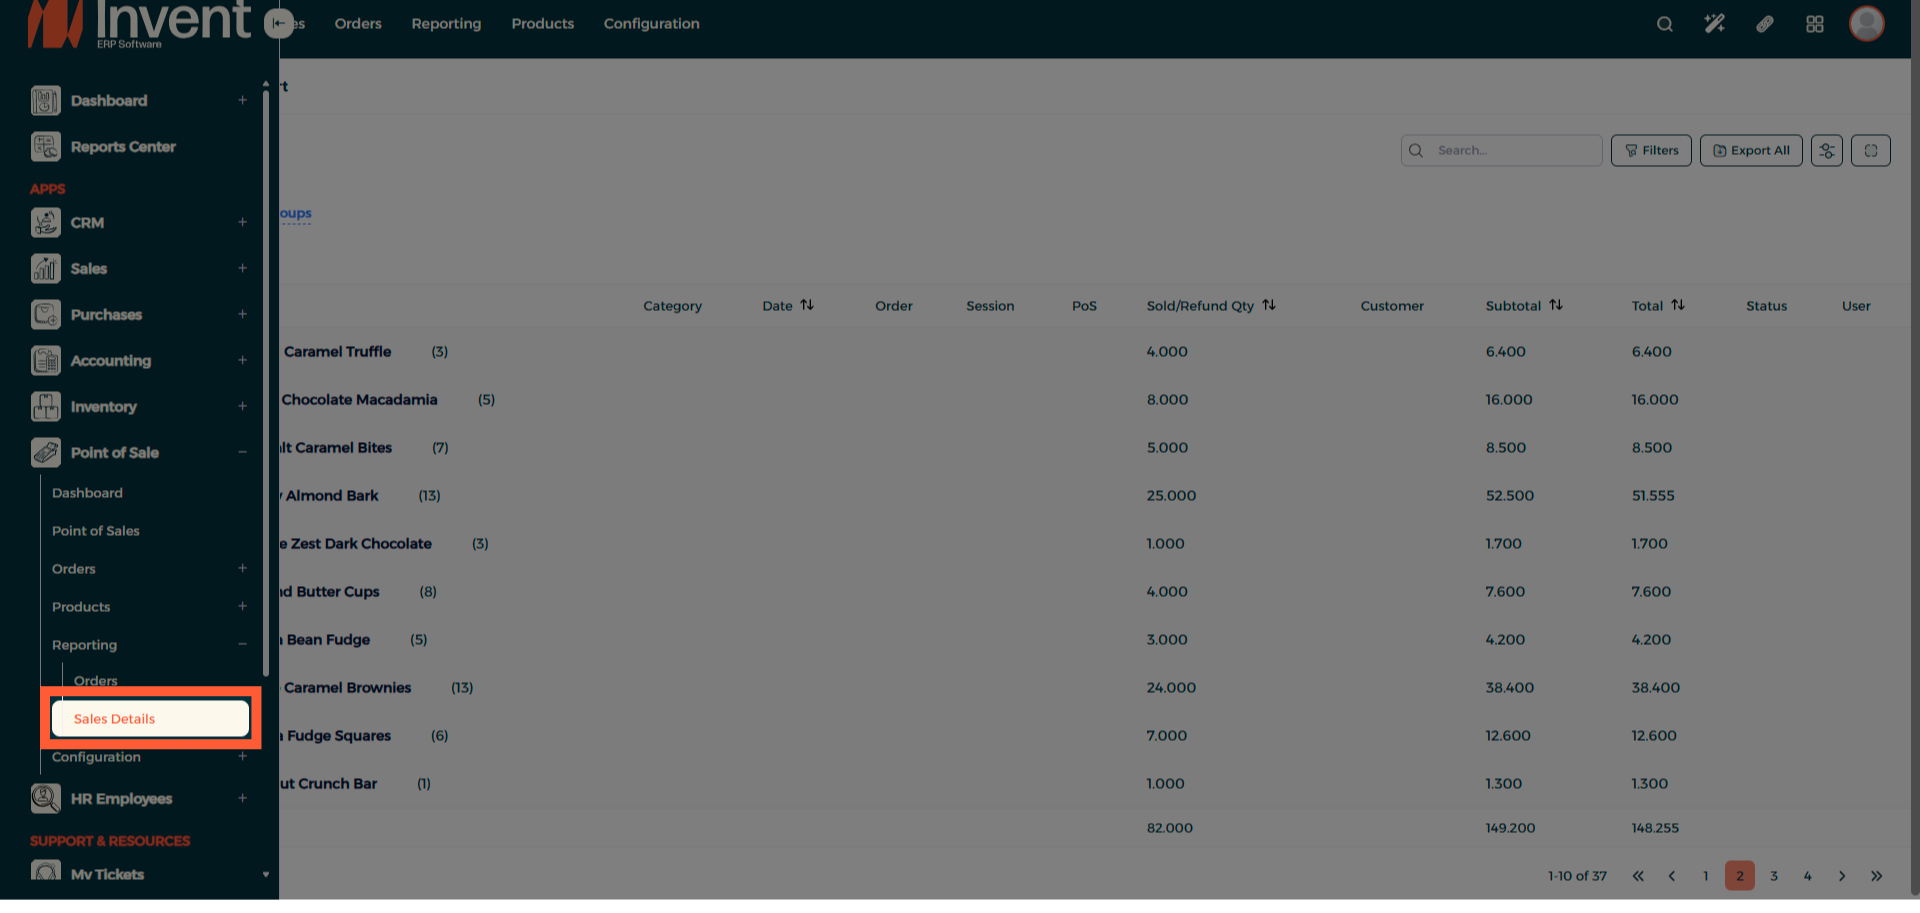
Task: Go to page 3
Action: [x=1774, y=876]
